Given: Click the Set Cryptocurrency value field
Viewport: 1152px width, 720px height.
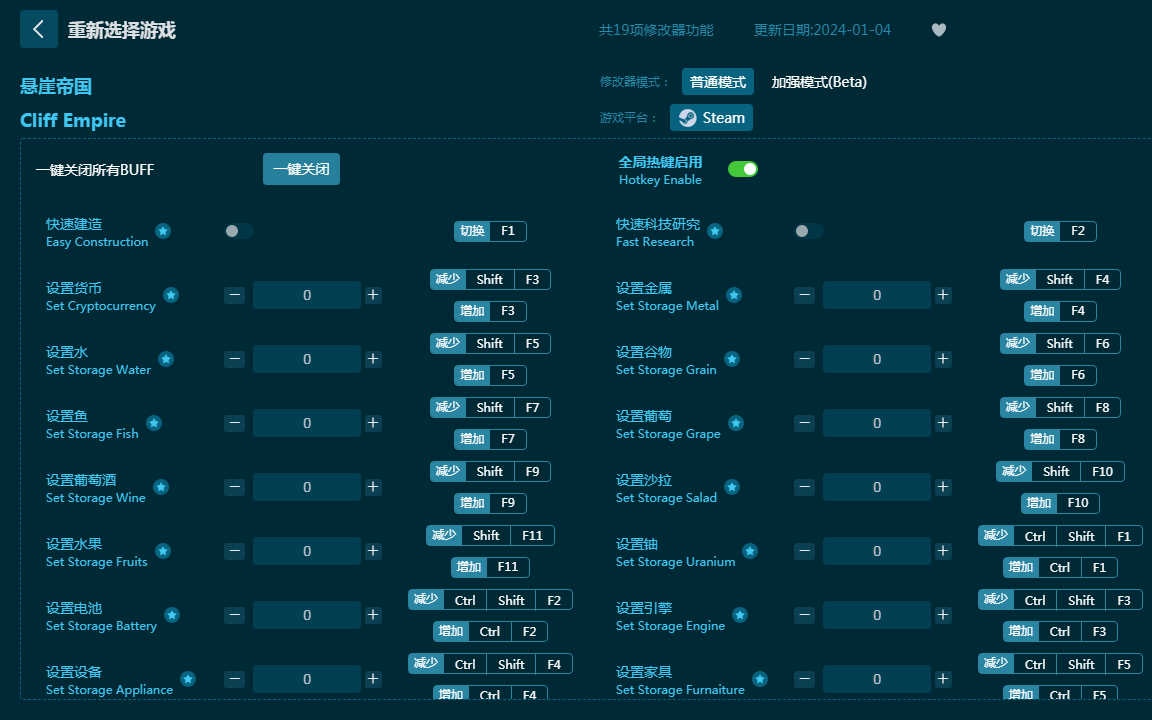Looking at the screenshot, I should pyautogui.click(x=306, y=295).
